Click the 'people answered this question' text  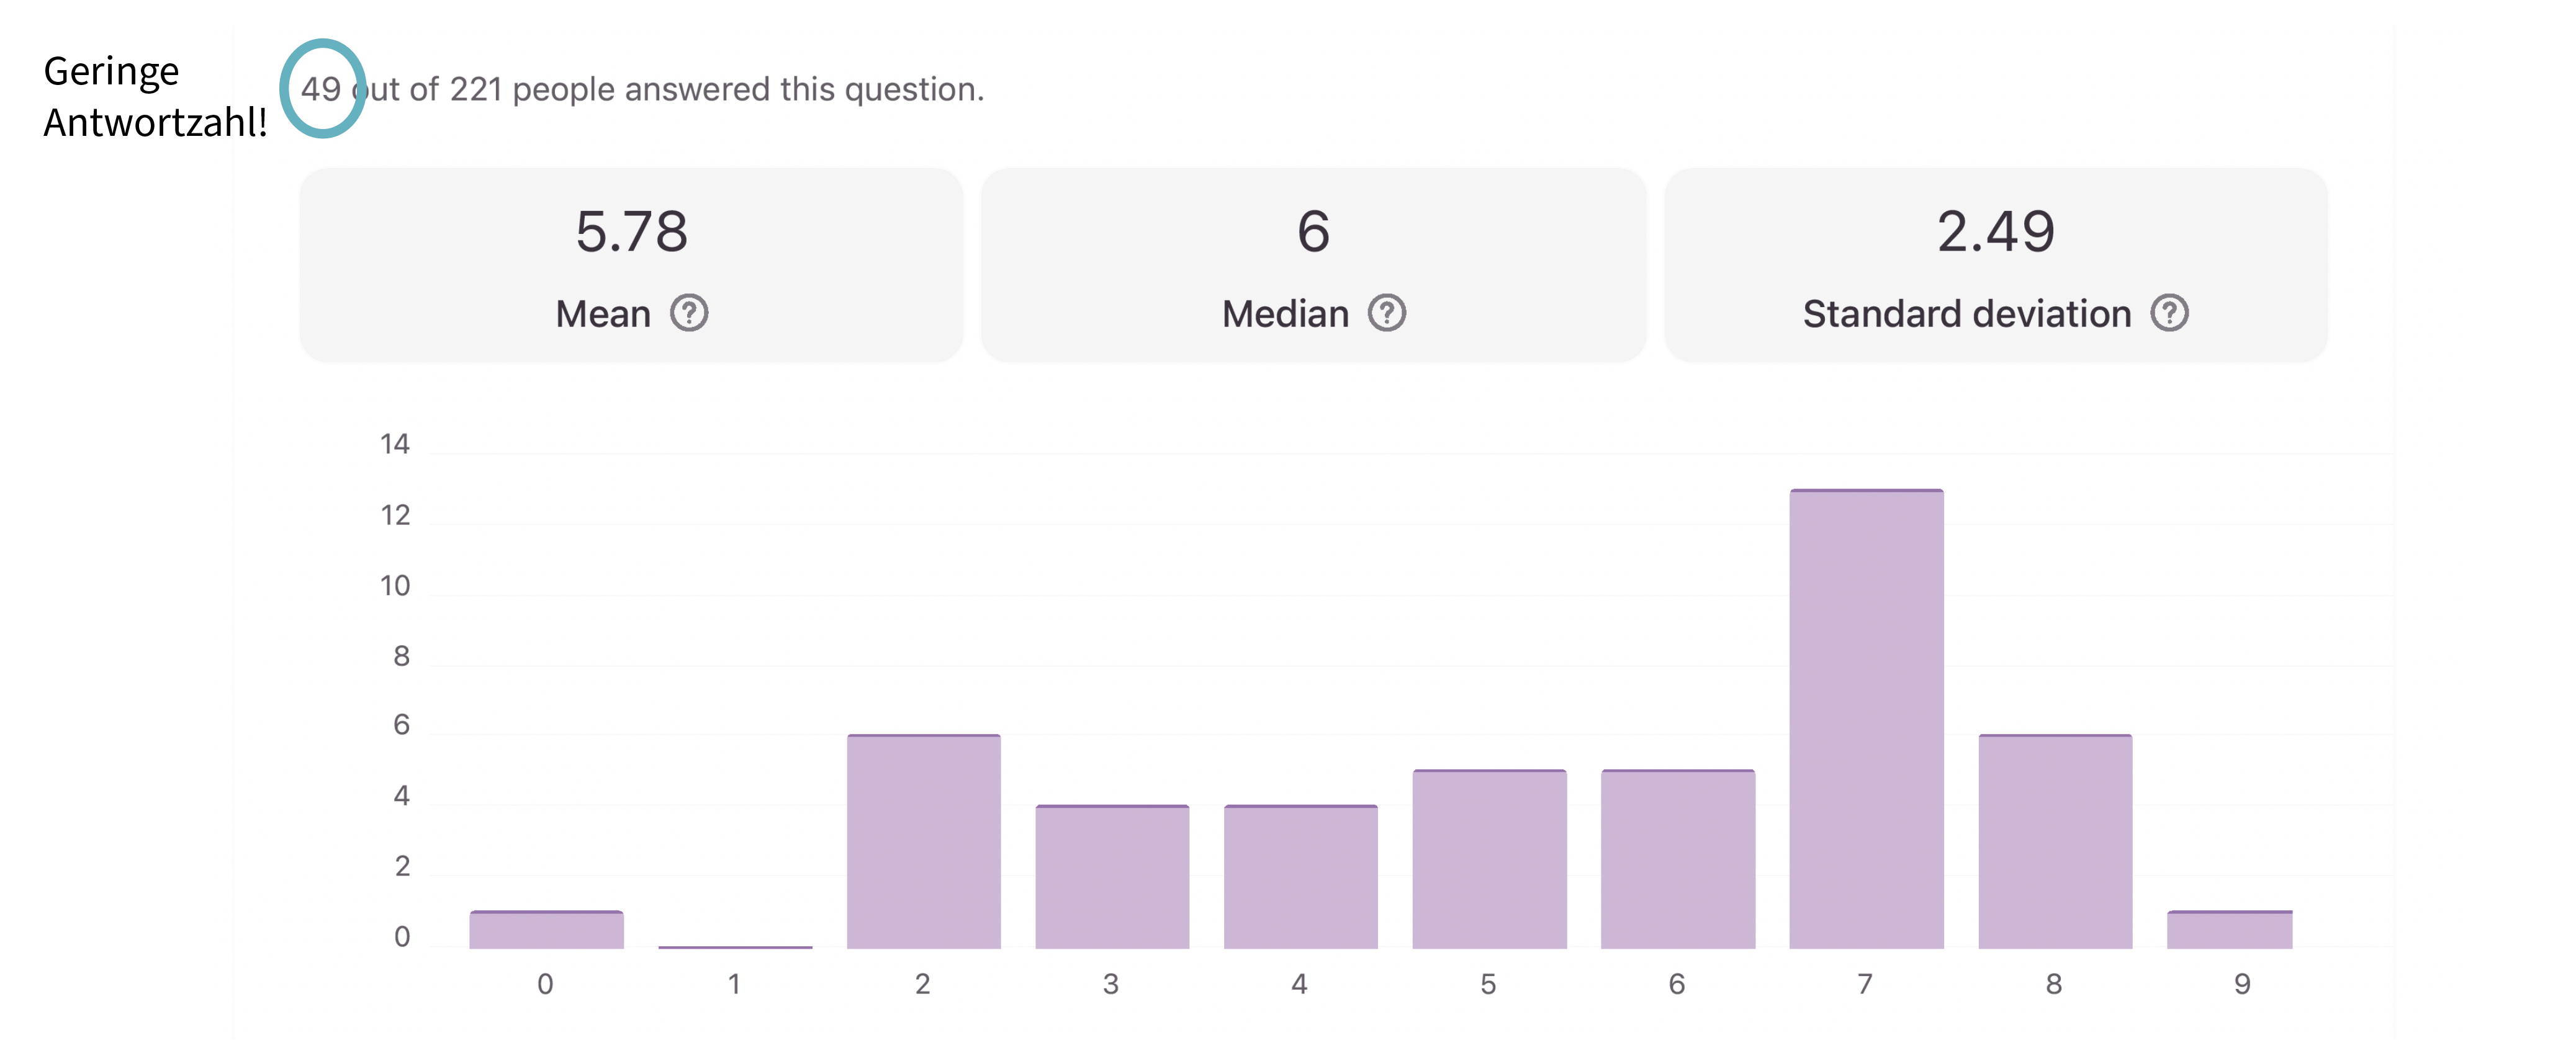[748, 89]
